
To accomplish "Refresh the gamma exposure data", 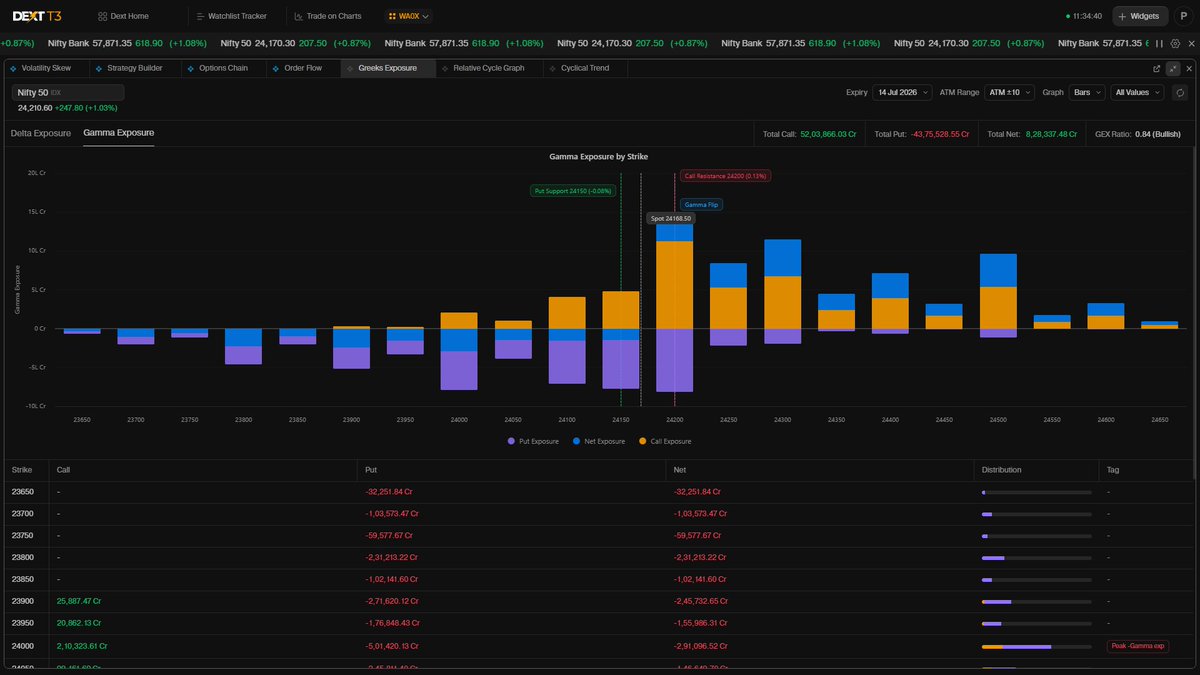I will (x=1180, y=92).
